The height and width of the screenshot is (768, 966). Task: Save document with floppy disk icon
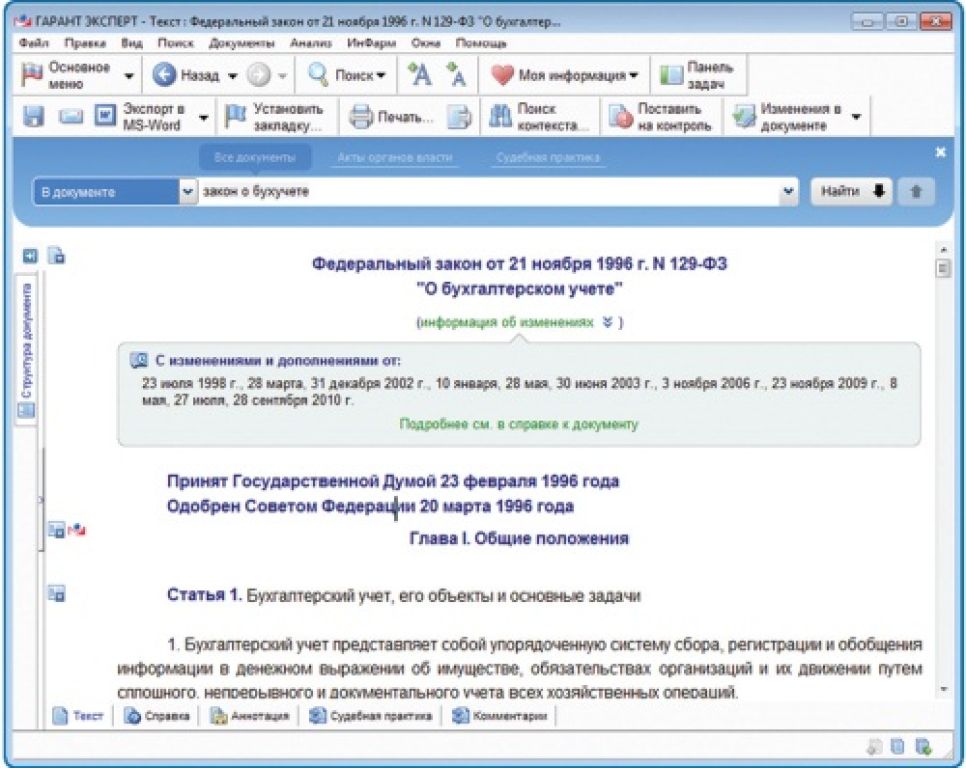click(x=33, y=116)
